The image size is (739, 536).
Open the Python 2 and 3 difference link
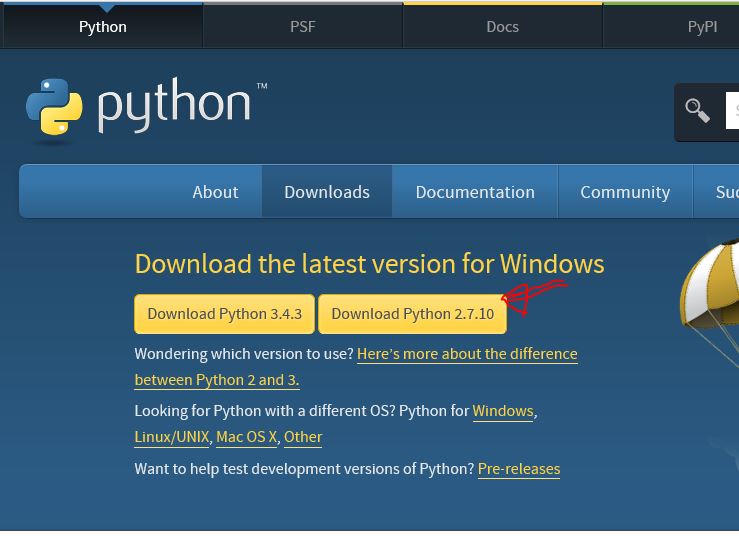point(356,367)
